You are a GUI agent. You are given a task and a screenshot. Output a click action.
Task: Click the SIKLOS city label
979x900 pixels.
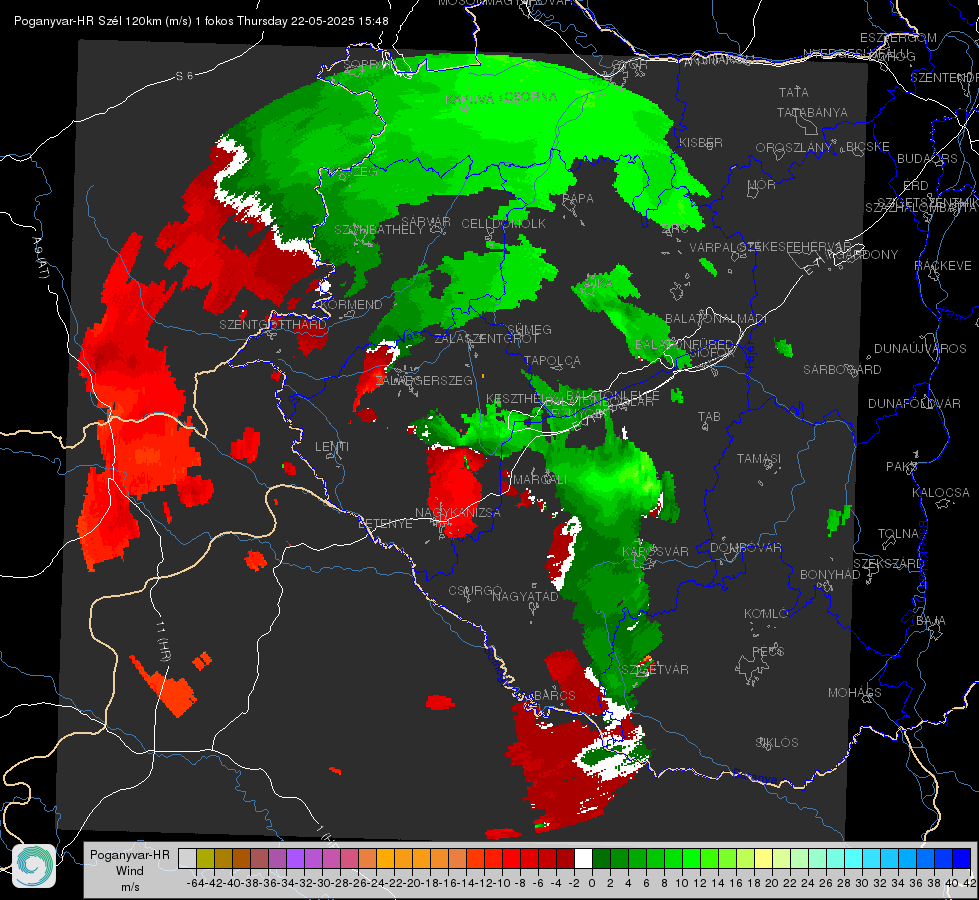(777, 743)
